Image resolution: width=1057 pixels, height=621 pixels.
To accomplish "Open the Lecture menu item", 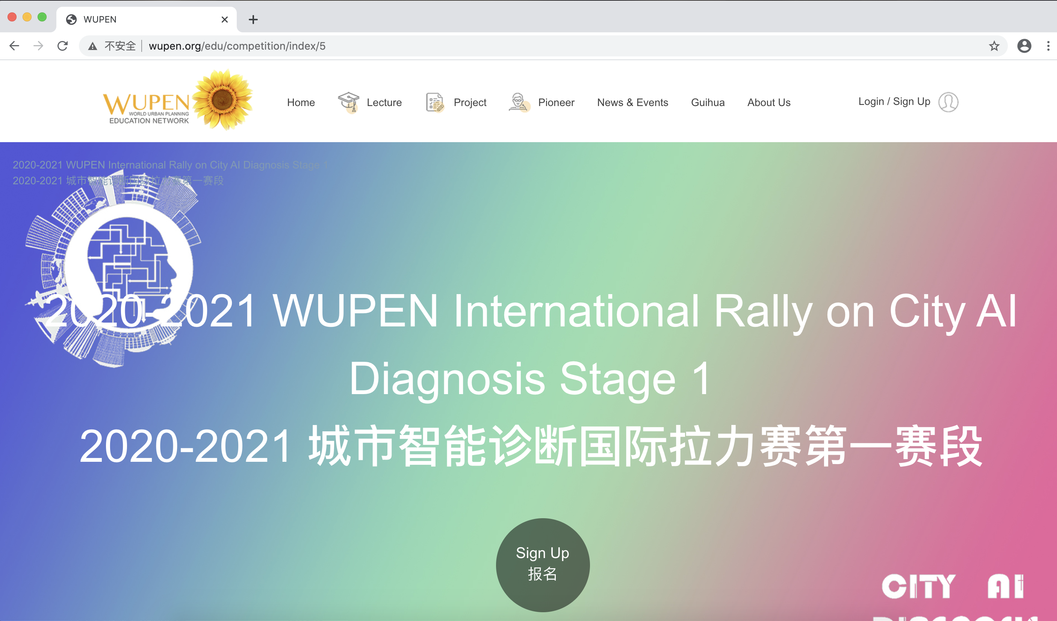I will point(384,102).
